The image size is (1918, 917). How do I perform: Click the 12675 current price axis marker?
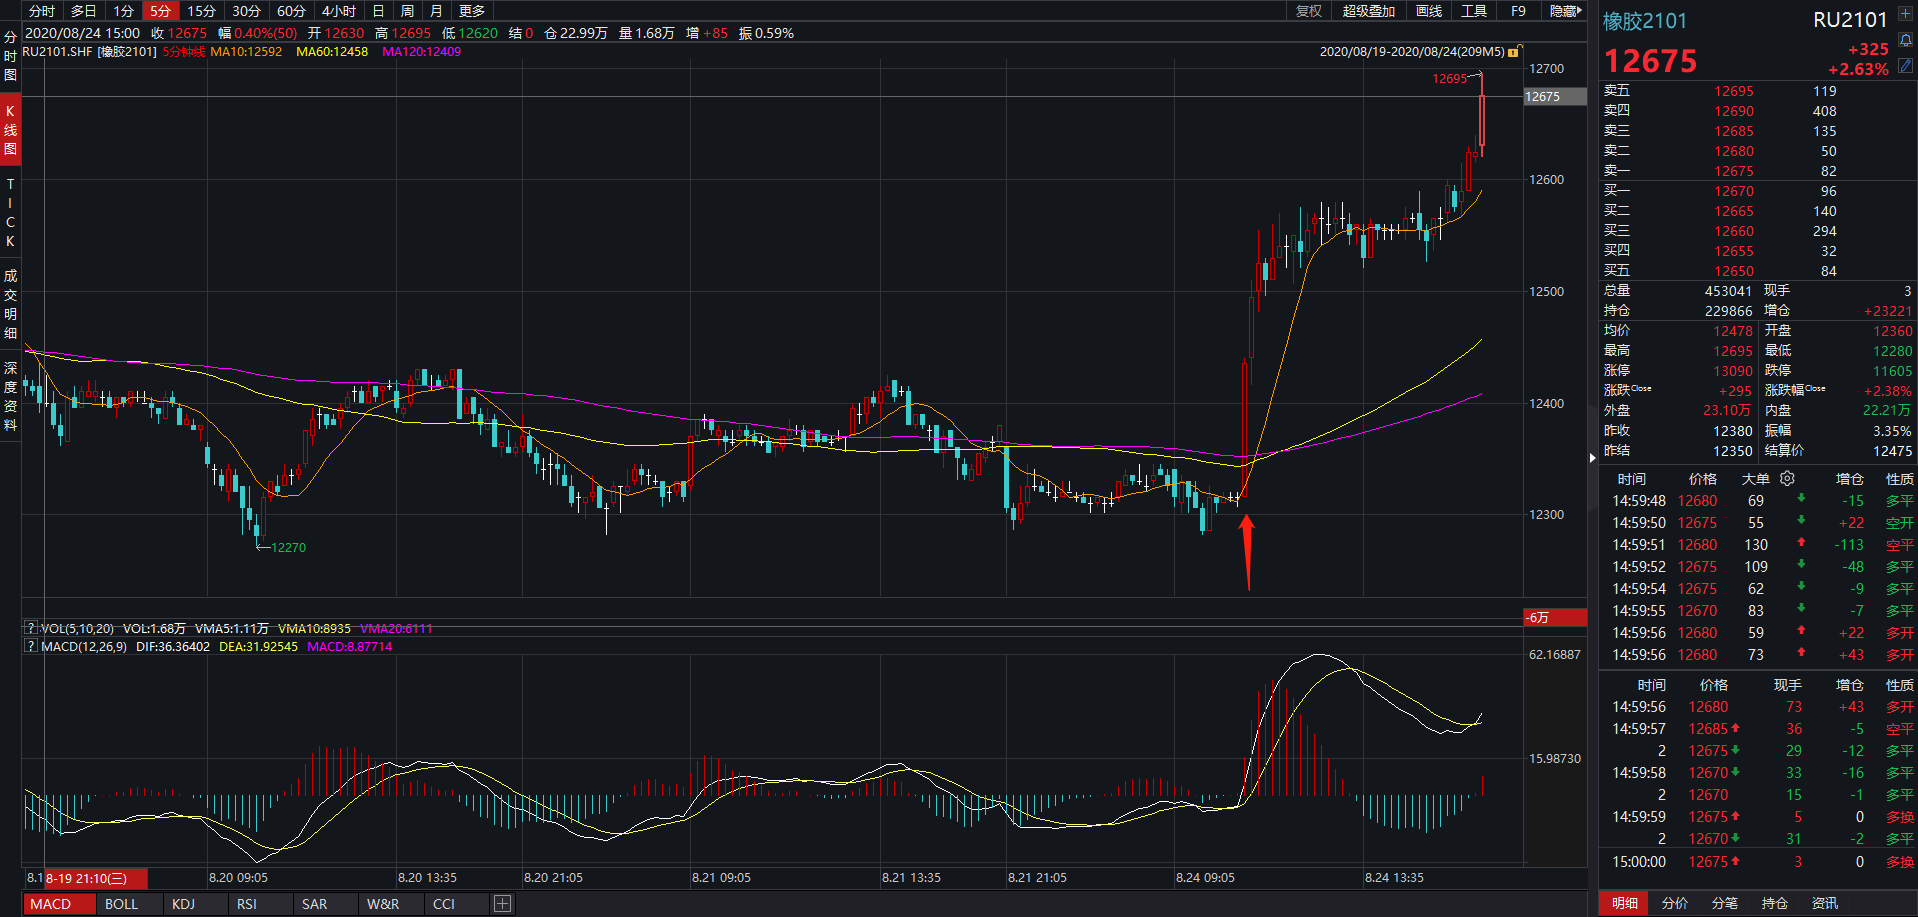coord(1554,97)
